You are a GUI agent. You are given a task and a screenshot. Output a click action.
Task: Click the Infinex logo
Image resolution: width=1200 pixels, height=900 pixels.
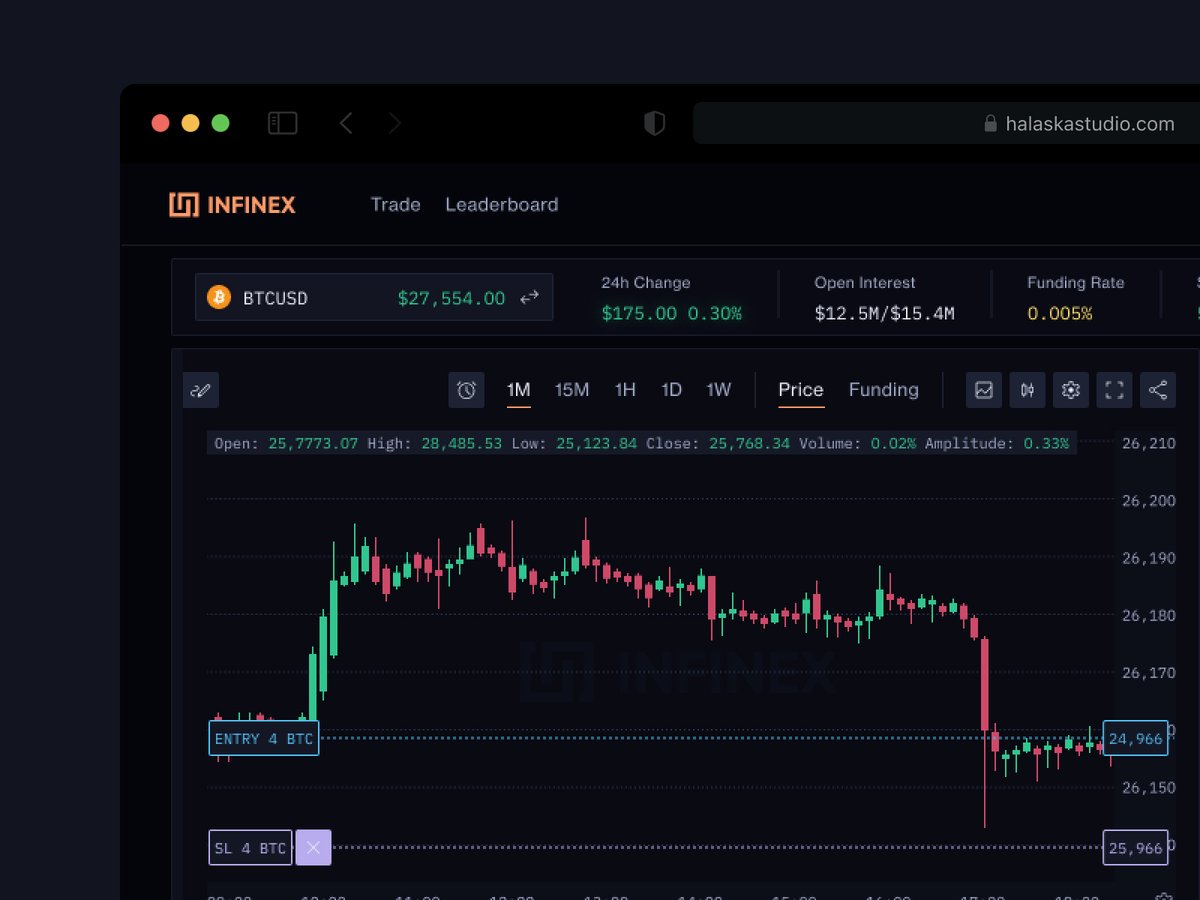[x=232, y=205]
